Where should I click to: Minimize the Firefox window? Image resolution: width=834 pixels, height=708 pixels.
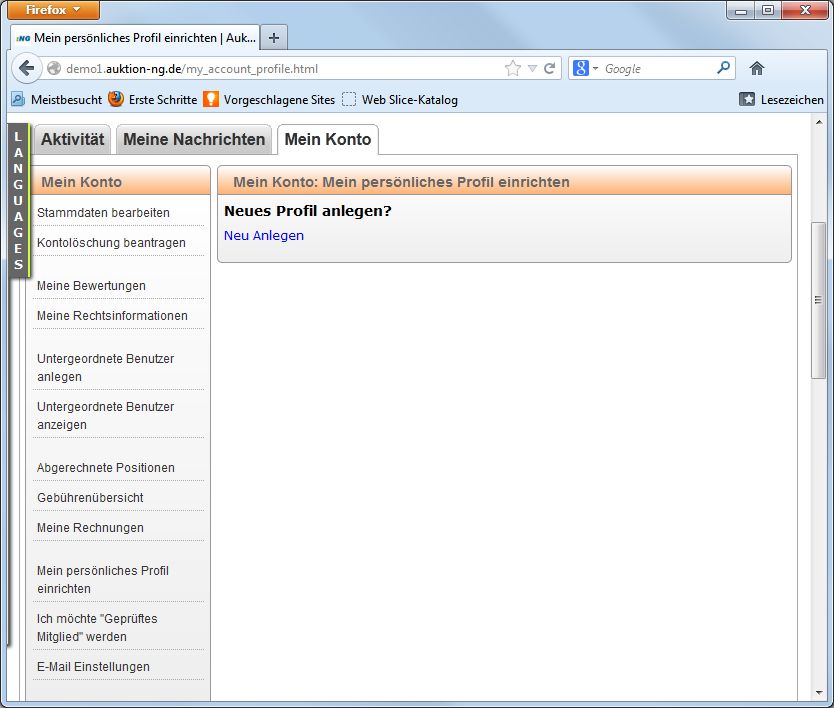pos(740,10)
